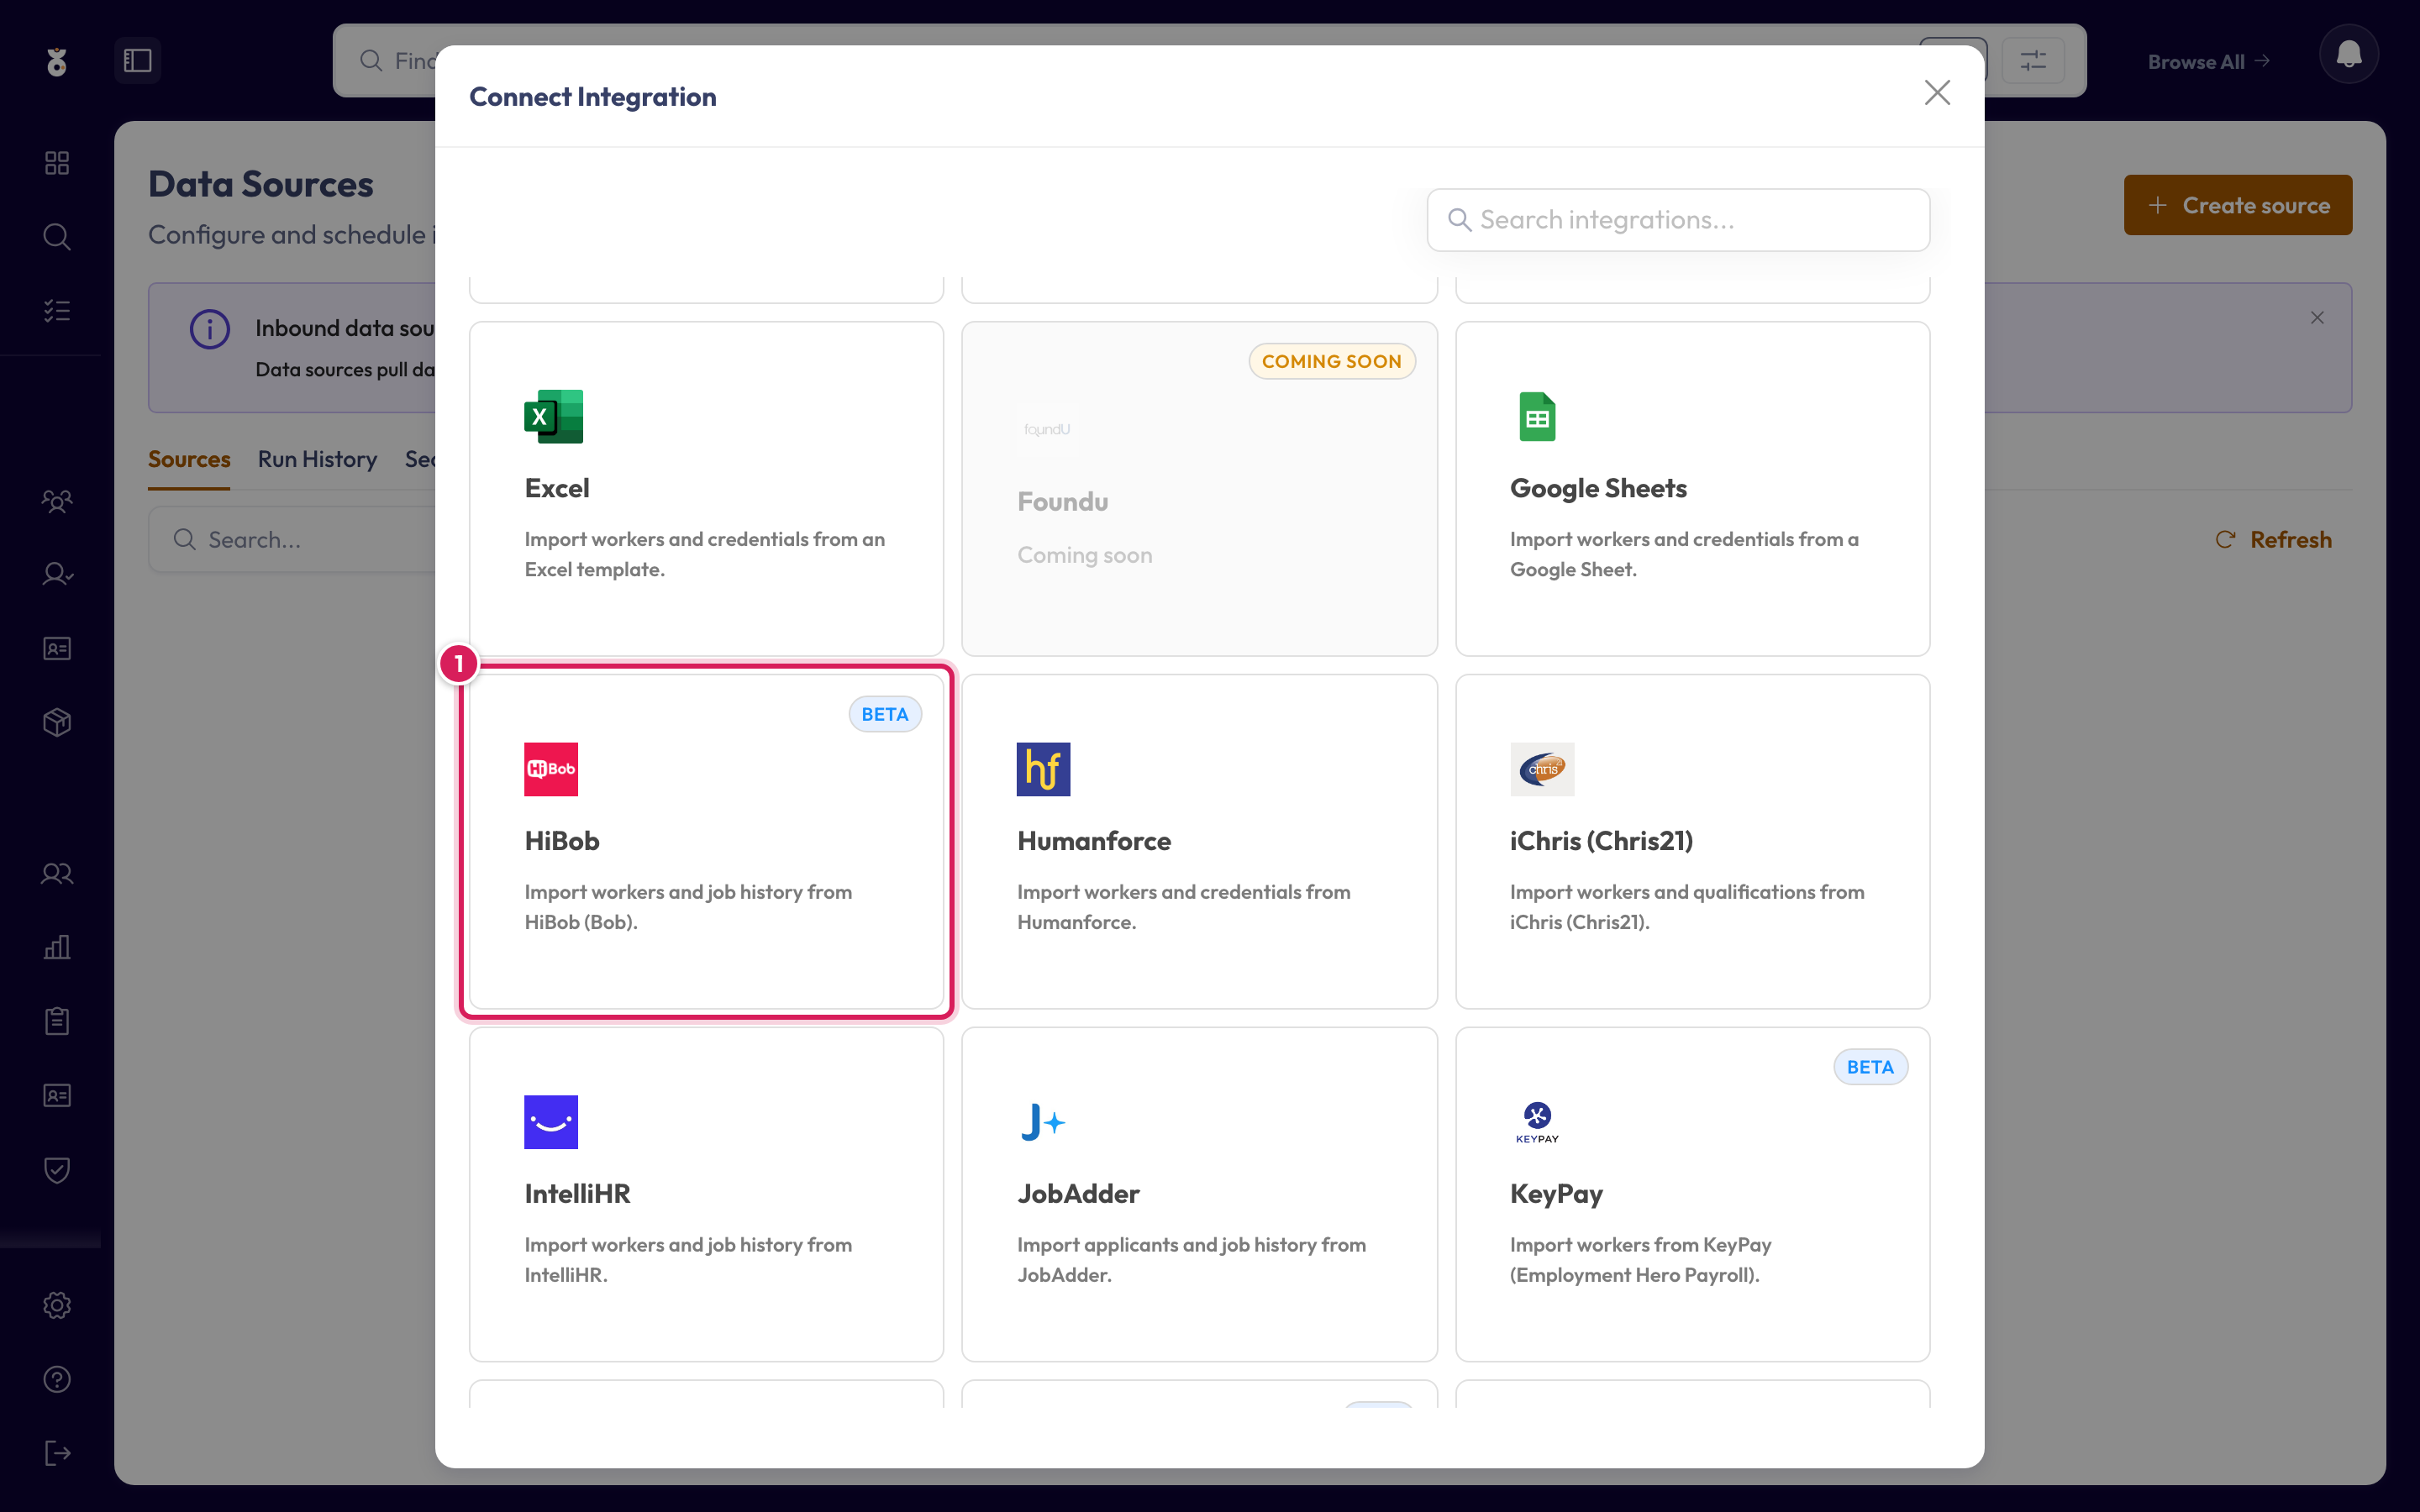Click the Humanforce hf logo

pyautogui.click(x=1043, y=769)
